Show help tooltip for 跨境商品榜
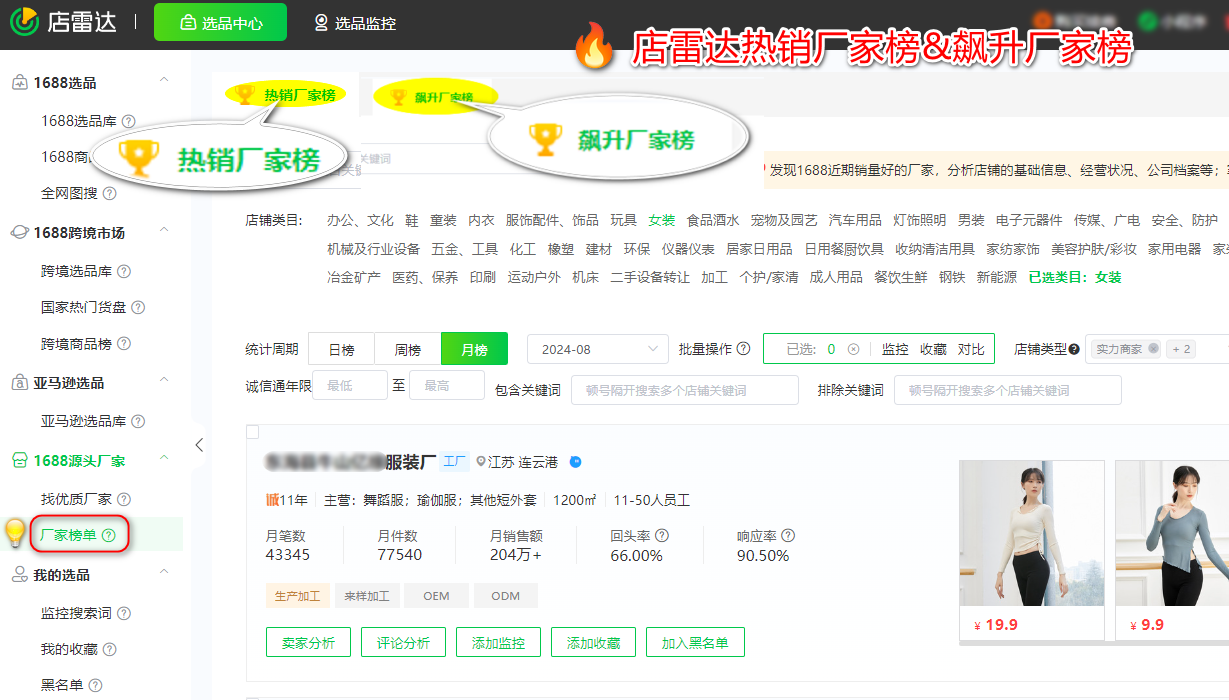The width and height of the screenshot is (1229, 700). [x=124, y=343]
